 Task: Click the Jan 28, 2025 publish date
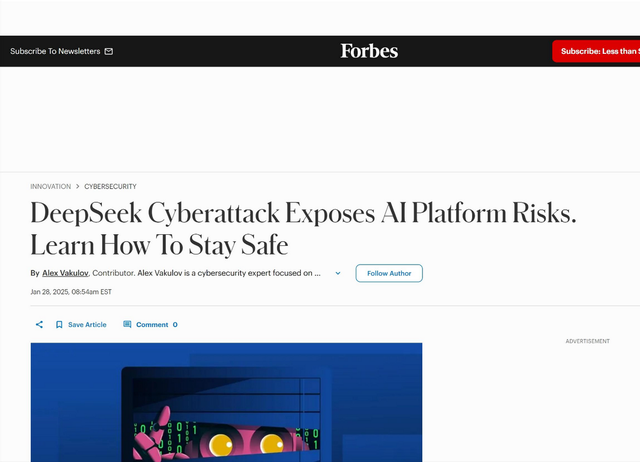click(70, 292)
